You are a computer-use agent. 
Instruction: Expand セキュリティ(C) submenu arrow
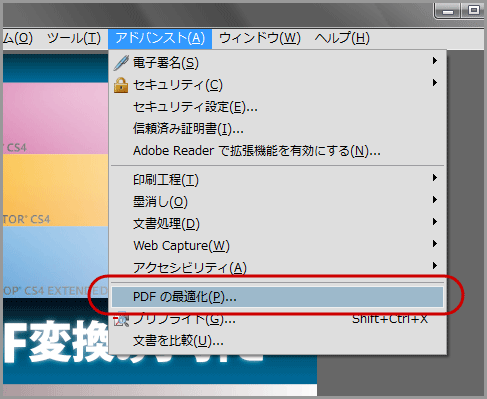(435, 83)
